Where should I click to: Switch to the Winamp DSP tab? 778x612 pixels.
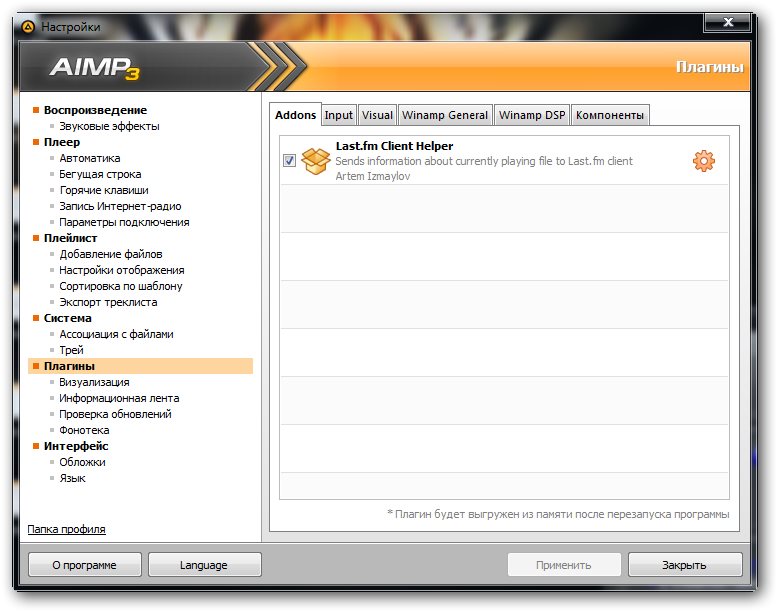pyautogui.click(x=532, y=115)
